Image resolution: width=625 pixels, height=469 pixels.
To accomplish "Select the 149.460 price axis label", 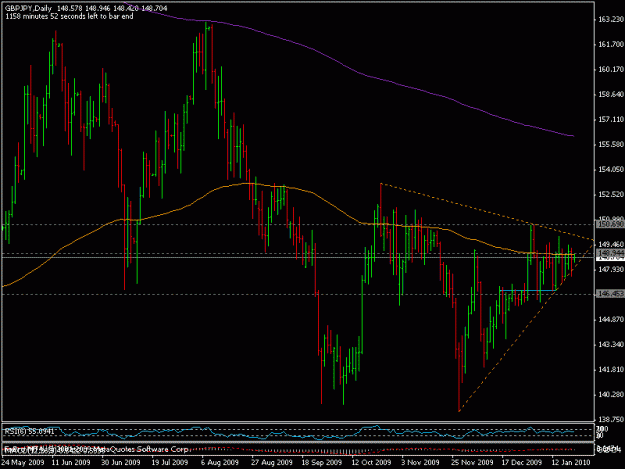I will pos(611,244).
